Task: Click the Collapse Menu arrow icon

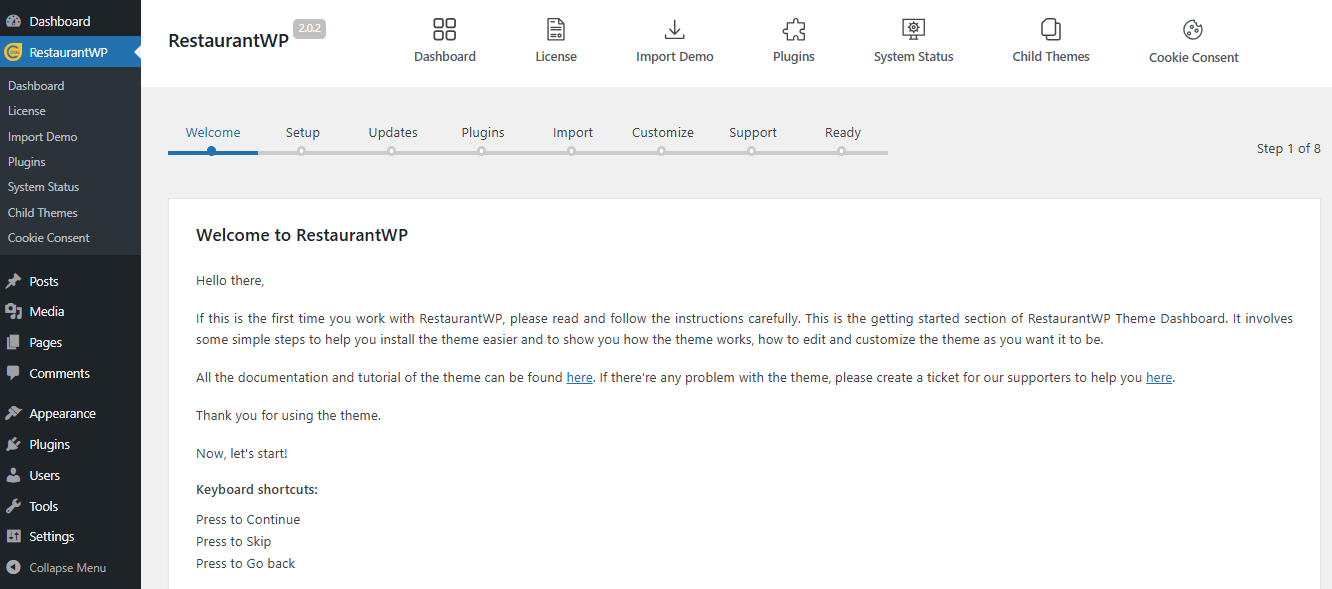Action: click(14, 567)
